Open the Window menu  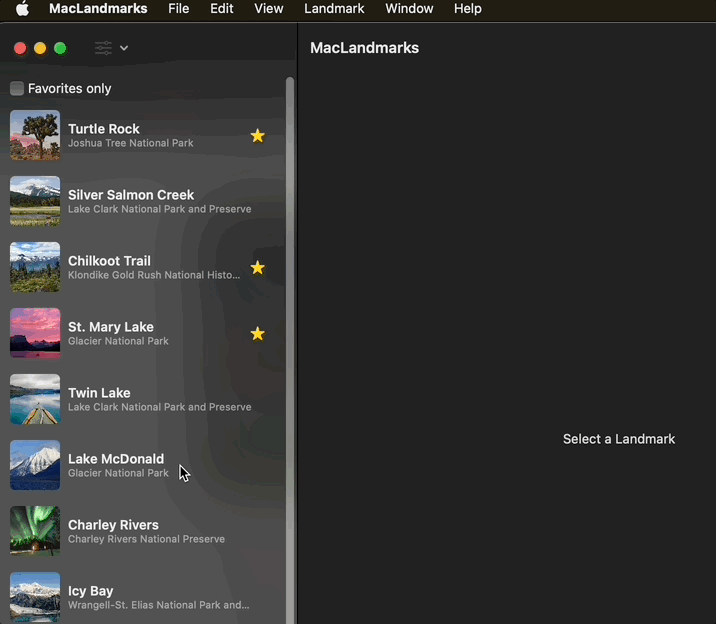[409, 9]
